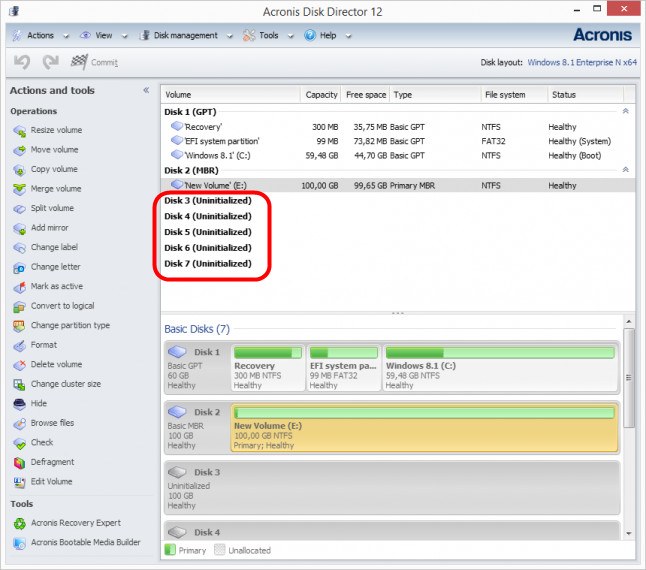
Task: Click the Resize volume text link
Action: (x=56, y=130)
